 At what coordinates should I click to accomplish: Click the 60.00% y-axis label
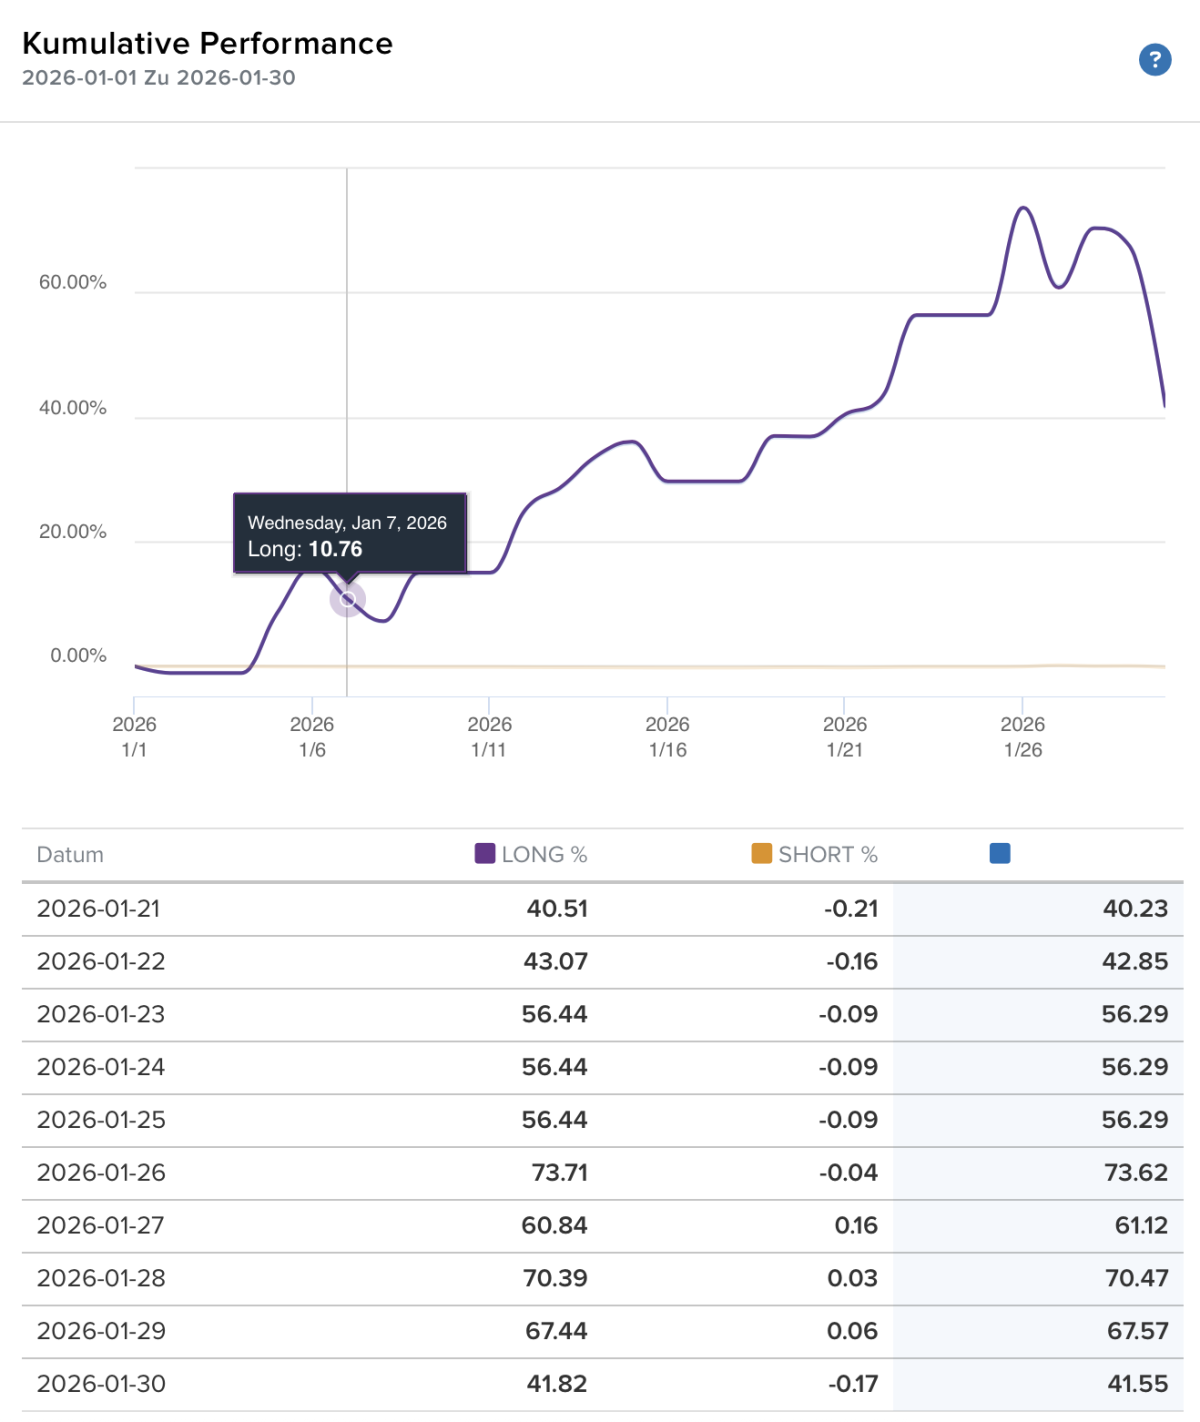[73, 283]
